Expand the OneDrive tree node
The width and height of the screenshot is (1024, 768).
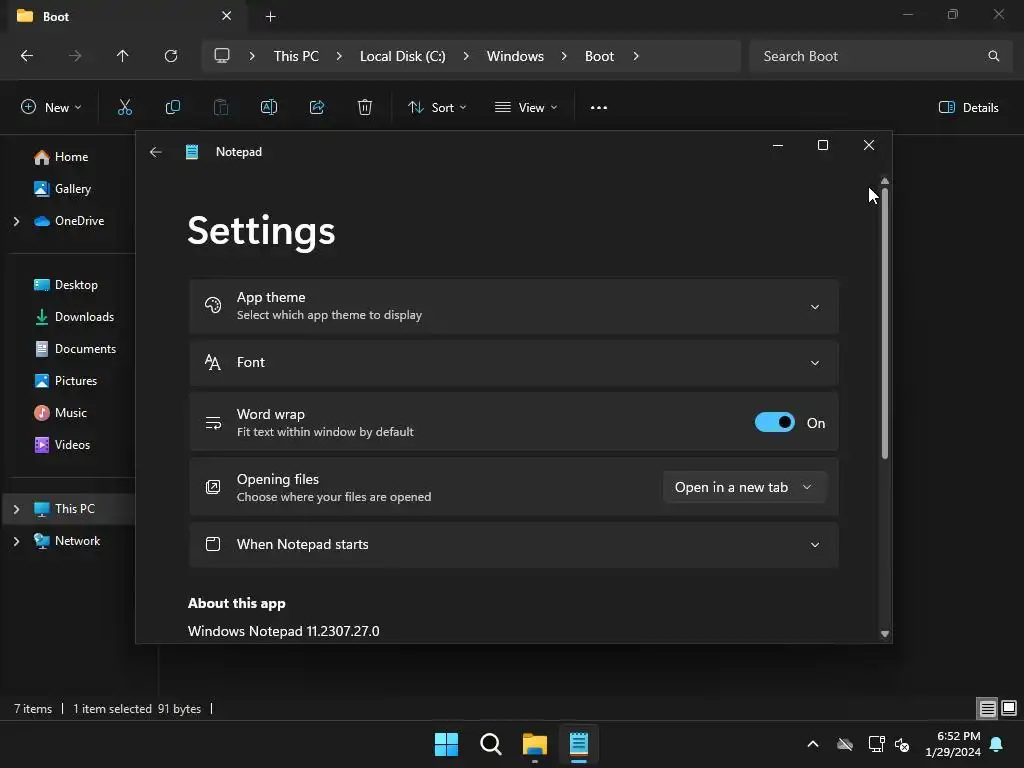[x=16, y=221]
